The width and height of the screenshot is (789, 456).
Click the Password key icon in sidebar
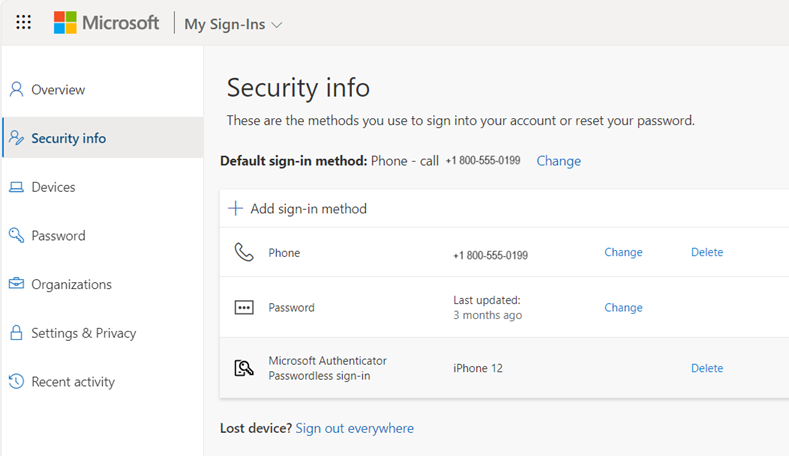point(16,236)
